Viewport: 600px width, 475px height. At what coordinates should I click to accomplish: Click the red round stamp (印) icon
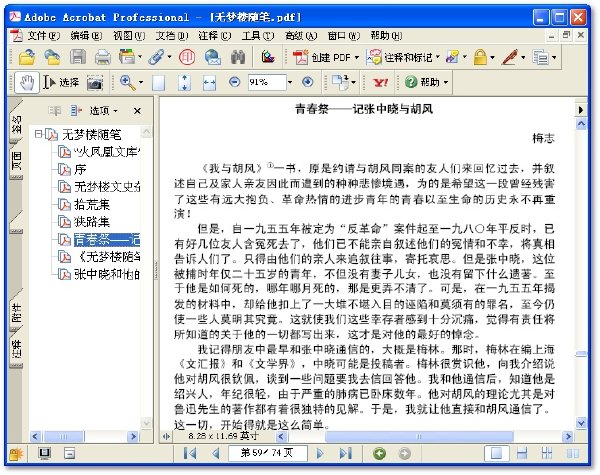pos(187,57)
